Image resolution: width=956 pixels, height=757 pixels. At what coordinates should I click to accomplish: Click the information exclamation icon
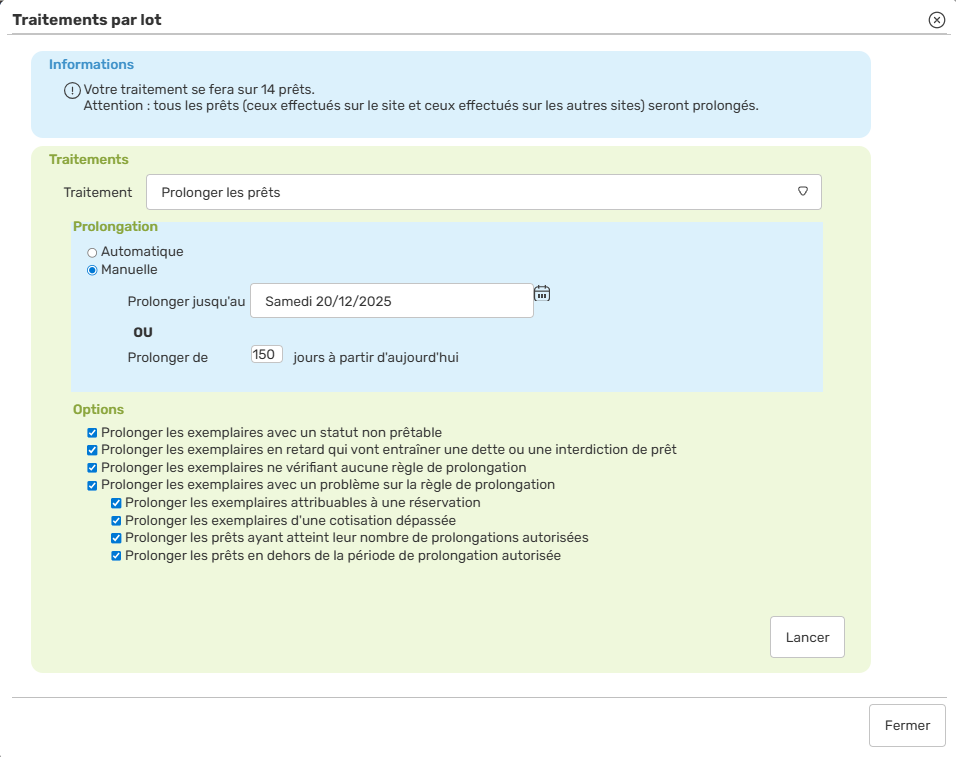[x=72, y=90]
